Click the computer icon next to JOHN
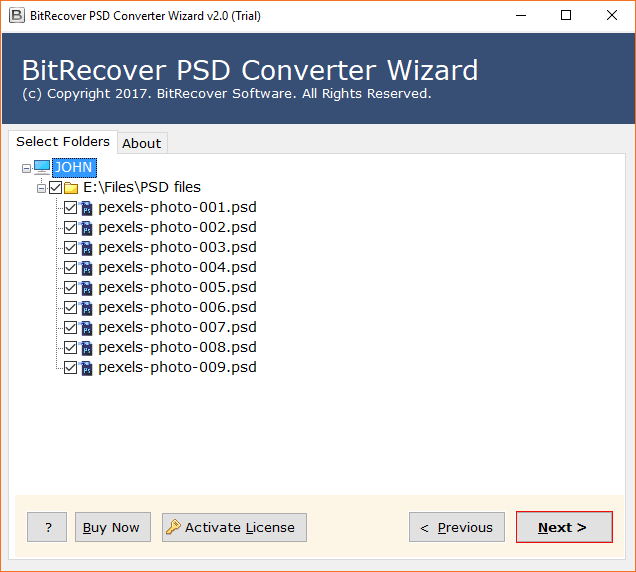Screen dimensions: 636x572 pyautogui.click(x=42, y=168)
